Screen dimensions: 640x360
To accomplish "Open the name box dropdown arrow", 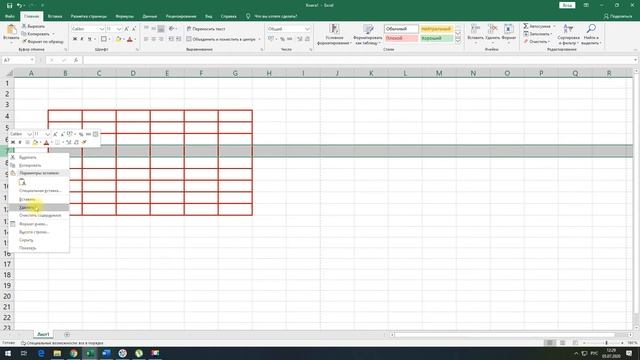I will point(32,60).
